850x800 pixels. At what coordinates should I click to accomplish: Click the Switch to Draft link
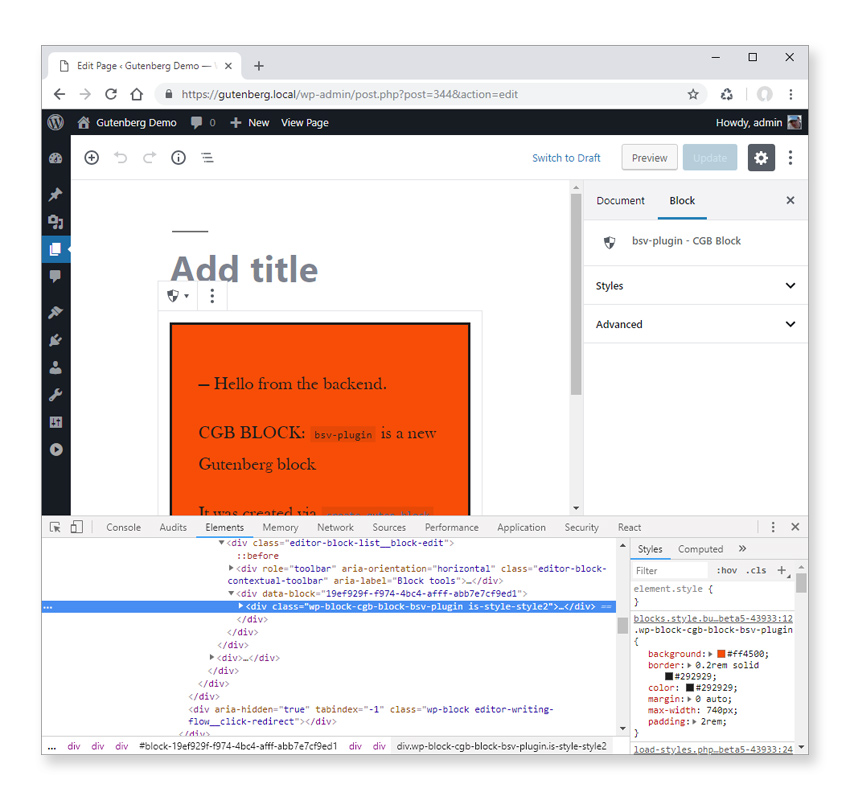coord(567,158)
